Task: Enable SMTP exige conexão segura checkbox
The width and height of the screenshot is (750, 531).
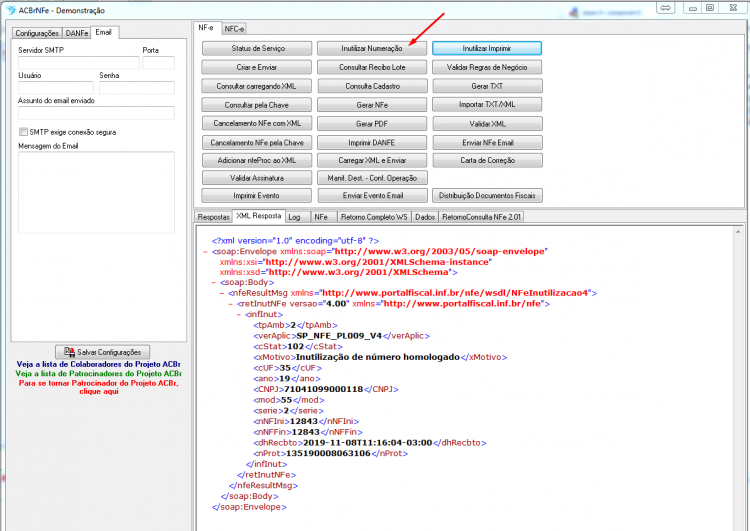Action: [x=23, y=132]
